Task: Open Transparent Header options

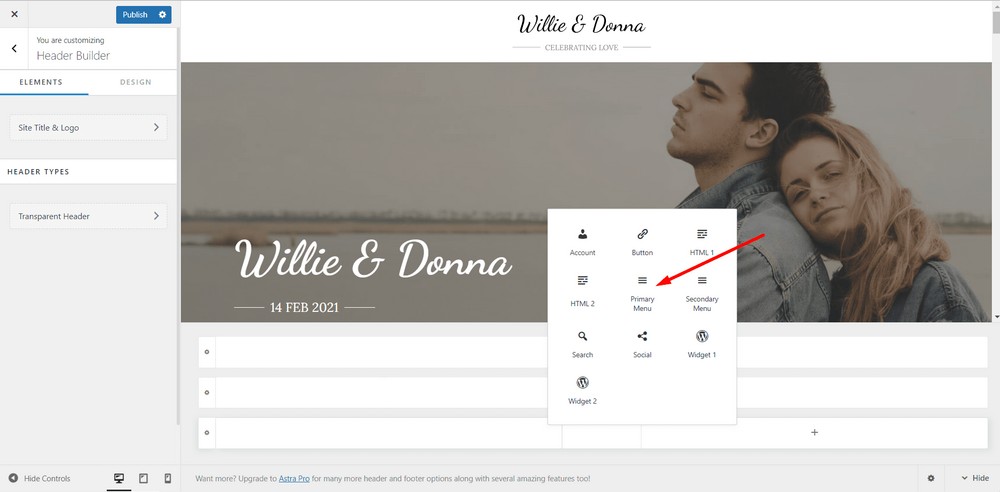Action: (x=88, y=216)
